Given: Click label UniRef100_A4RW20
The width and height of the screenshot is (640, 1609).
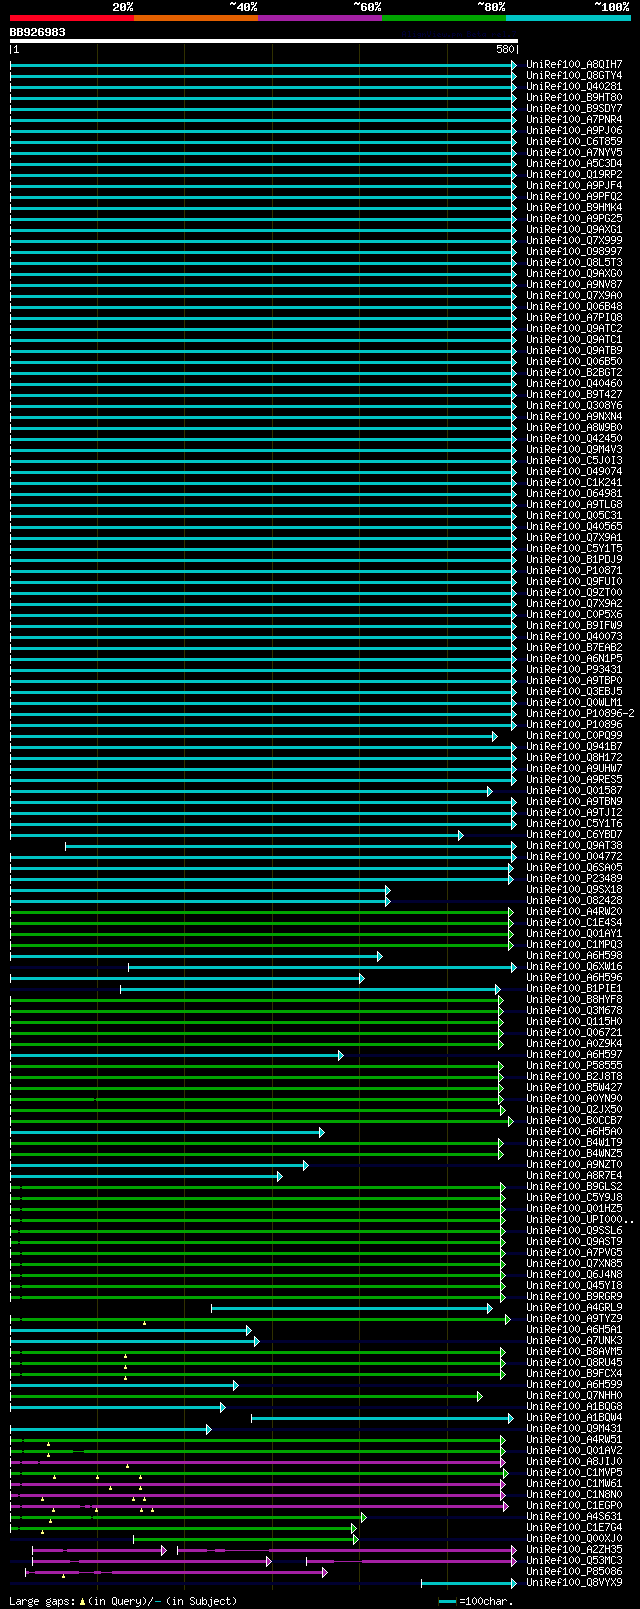Looking at the screenshot, I should [574, 912].
